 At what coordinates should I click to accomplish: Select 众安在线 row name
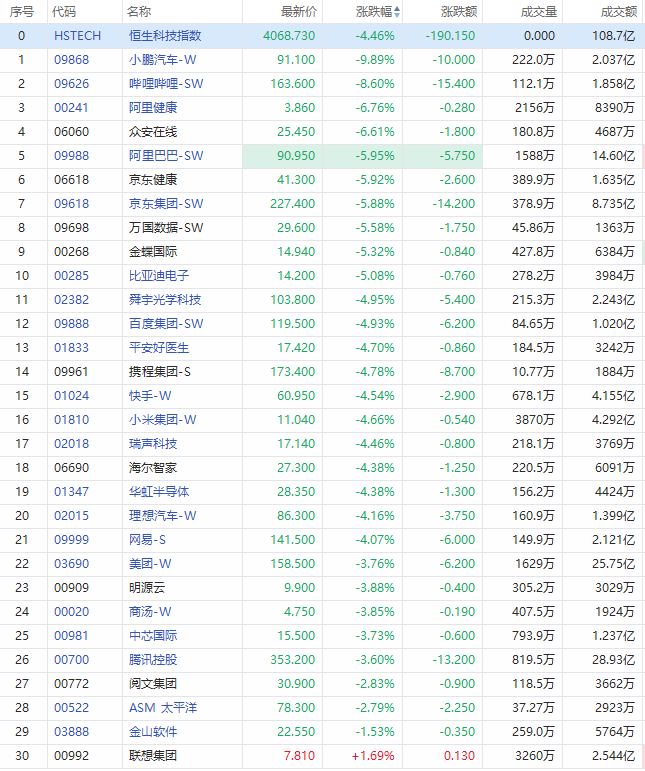click(x=153, y=132)
